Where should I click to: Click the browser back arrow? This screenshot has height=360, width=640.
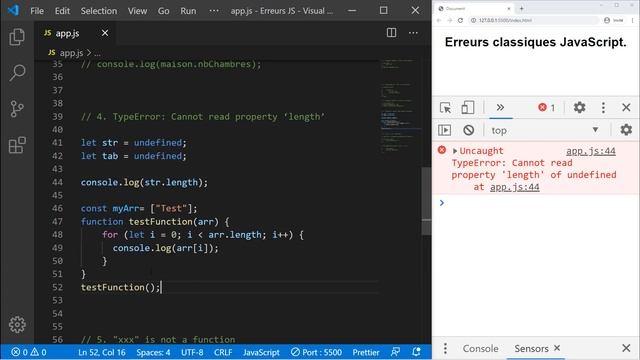[439, 20]
